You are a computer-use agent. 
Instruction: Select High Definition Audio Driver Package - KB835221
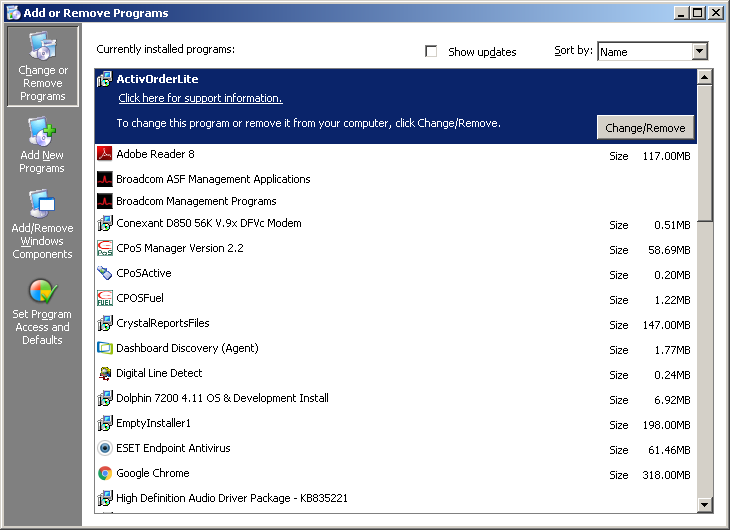coord(395,499)
